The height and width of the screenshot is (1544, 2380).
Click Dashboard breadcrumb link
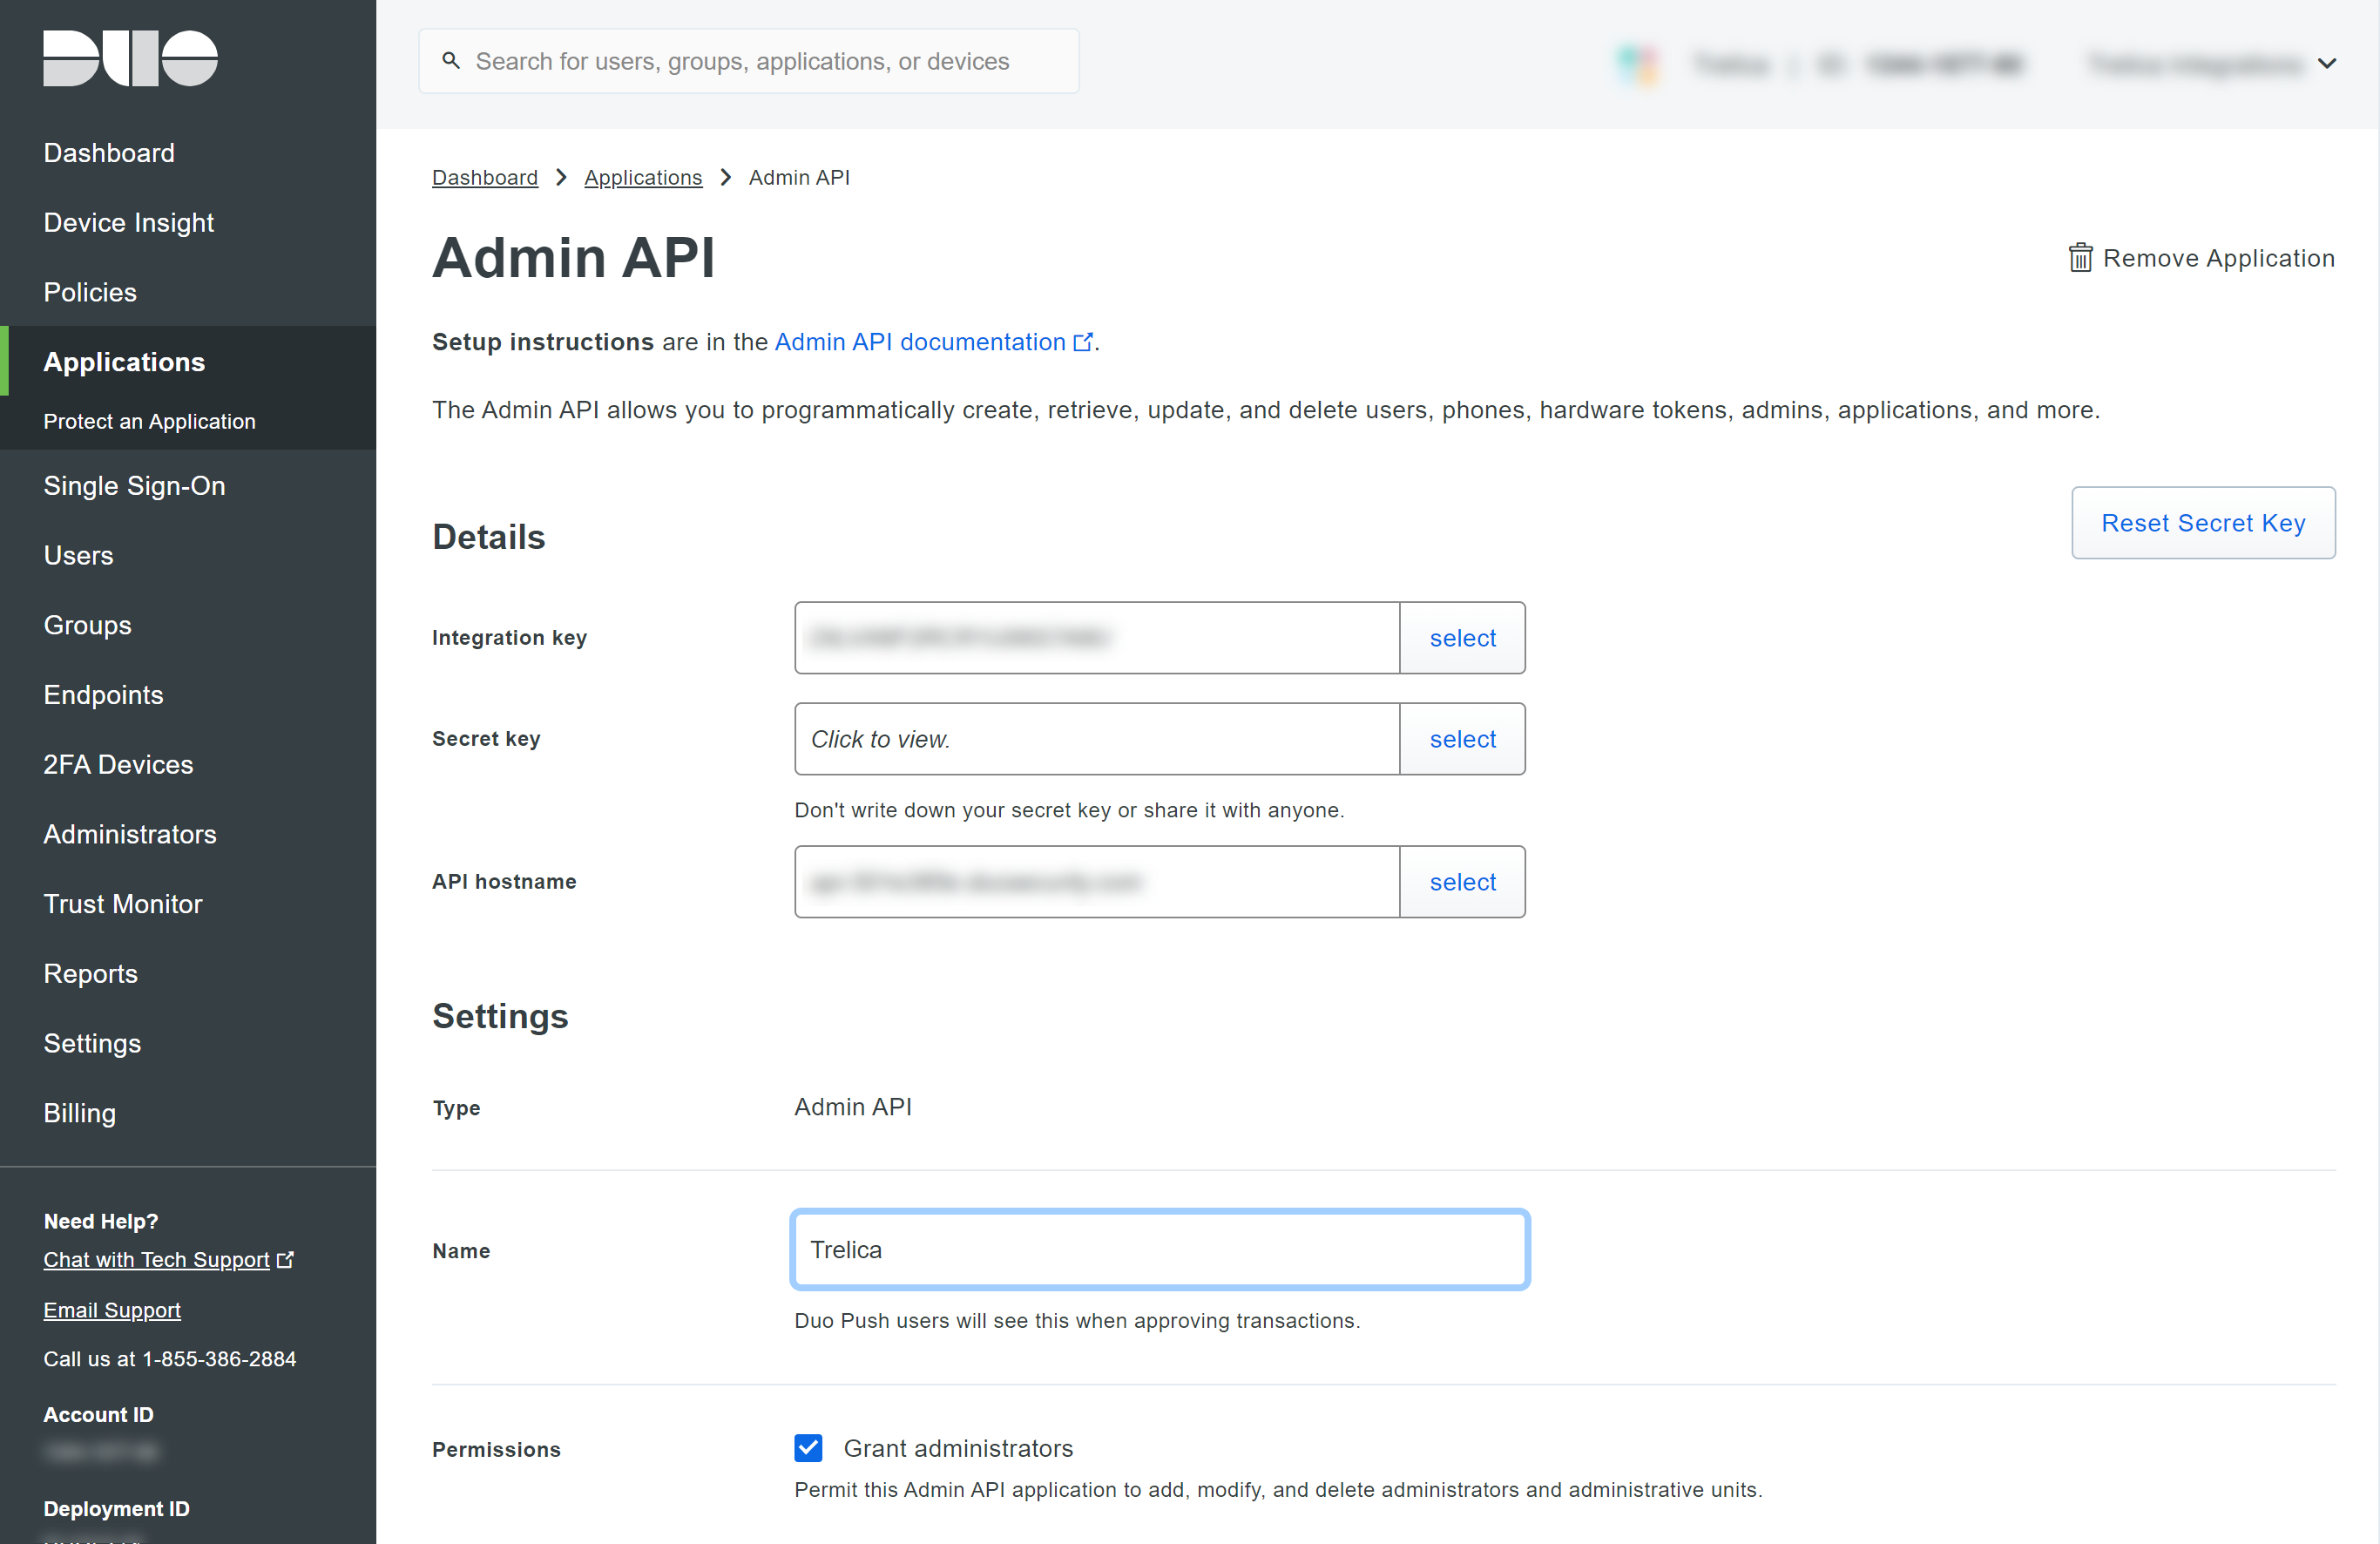[x=485, y=177]
